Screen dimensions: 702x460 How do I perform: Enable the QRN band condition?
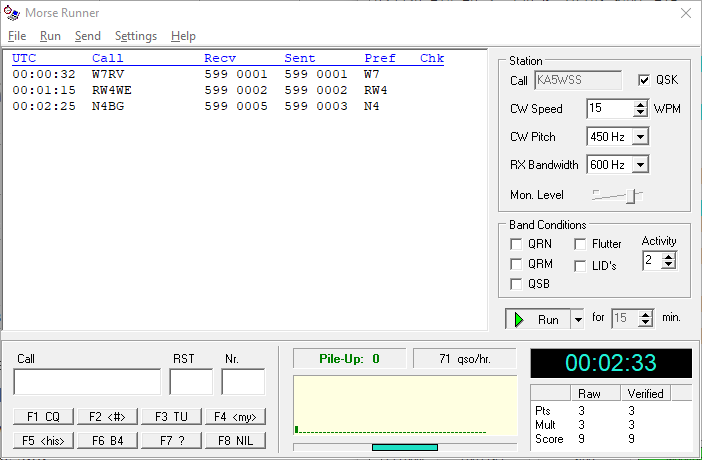tap(516, 244)
